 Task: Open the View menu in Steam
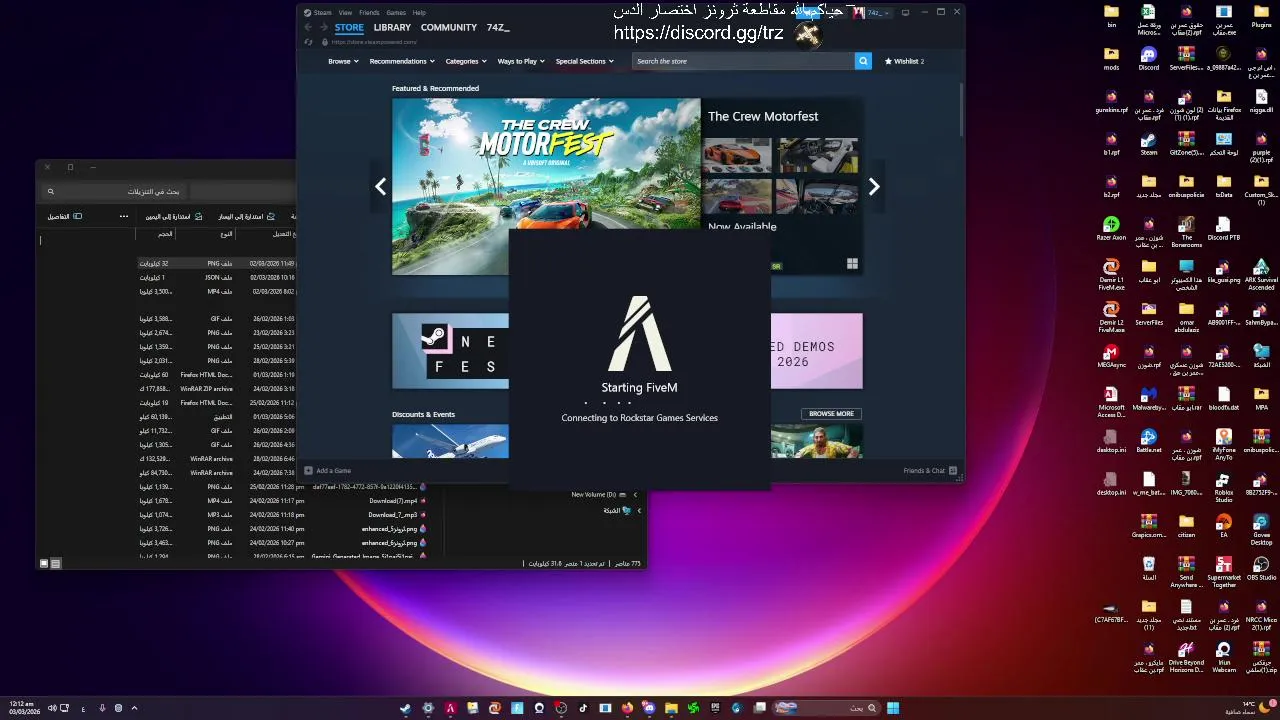click(345, 13)
